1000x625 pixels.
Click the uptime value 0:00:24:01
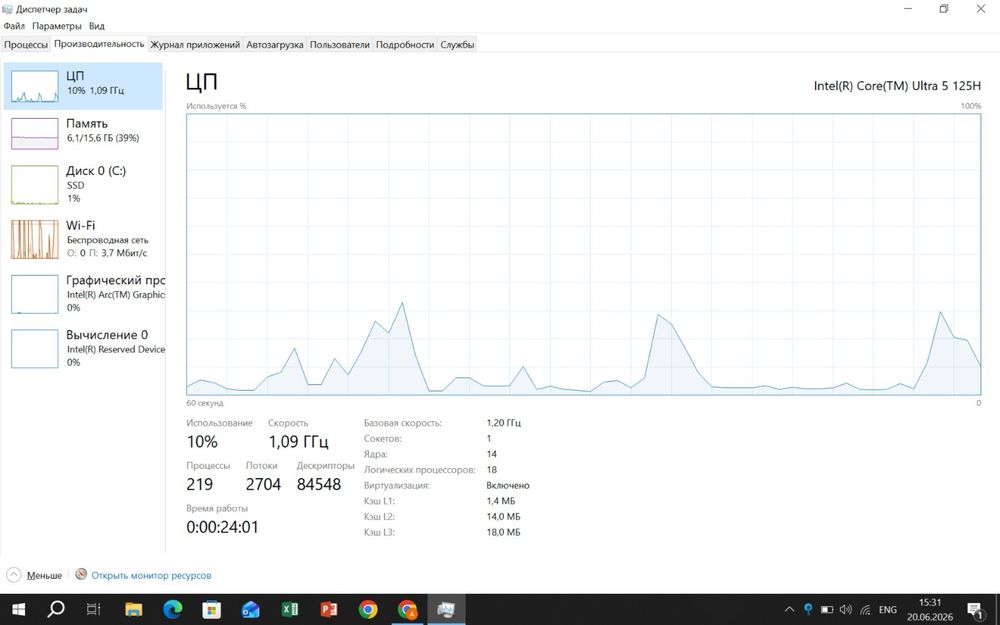pyautogui.click(x=223, y=527)
